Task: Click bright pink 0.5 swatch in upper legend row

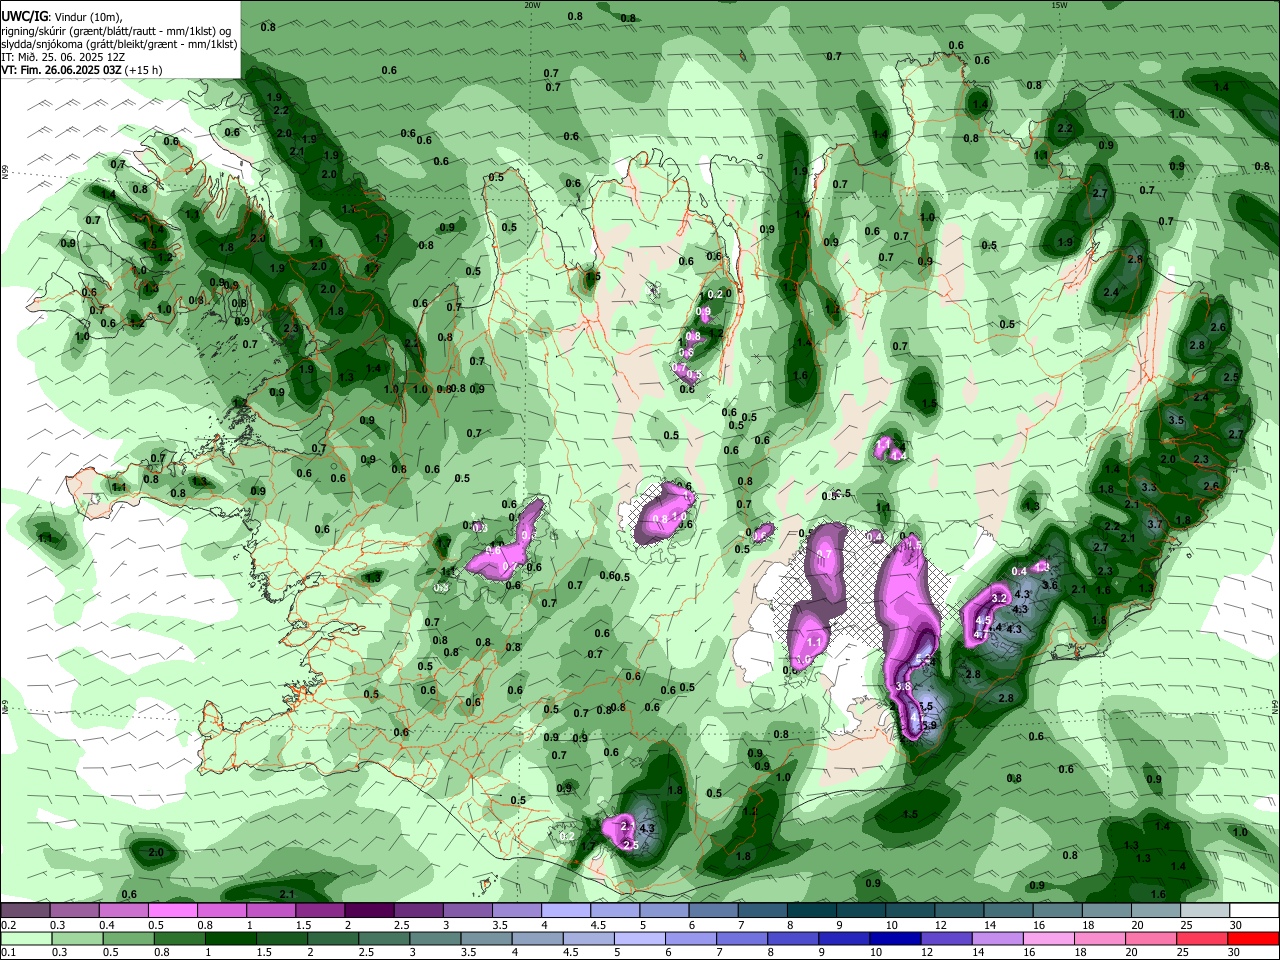Action: tap(172, 910)
